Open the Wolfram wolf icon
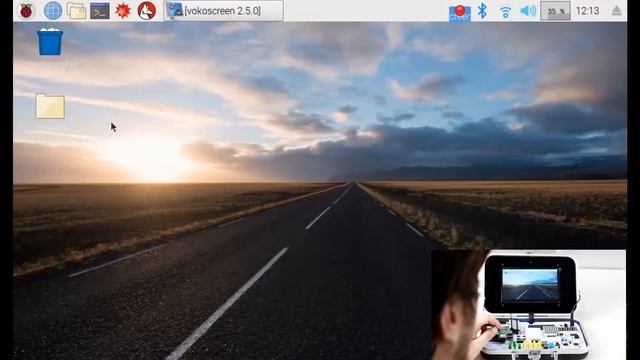Viewport: 640px width, 360px height. click(x=147, y=11)
